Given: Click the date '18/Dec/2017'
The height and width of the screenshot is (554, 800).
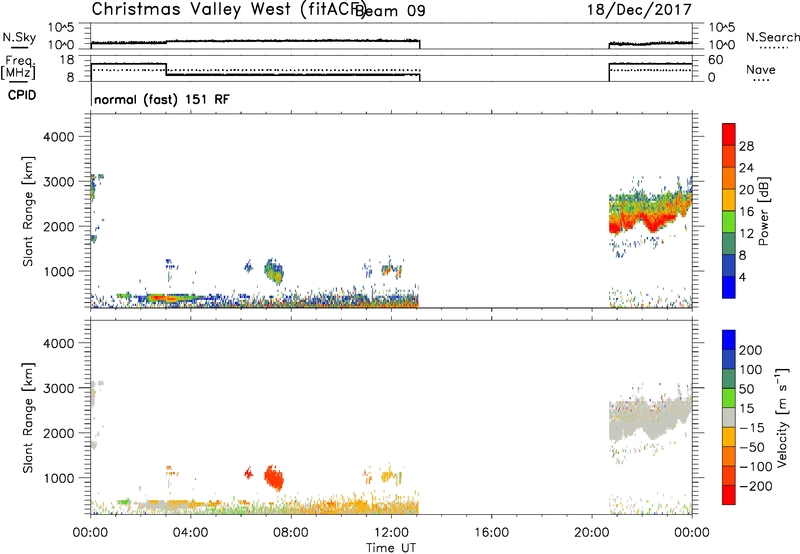Looking at the screenshot, I should coord(639,9).
